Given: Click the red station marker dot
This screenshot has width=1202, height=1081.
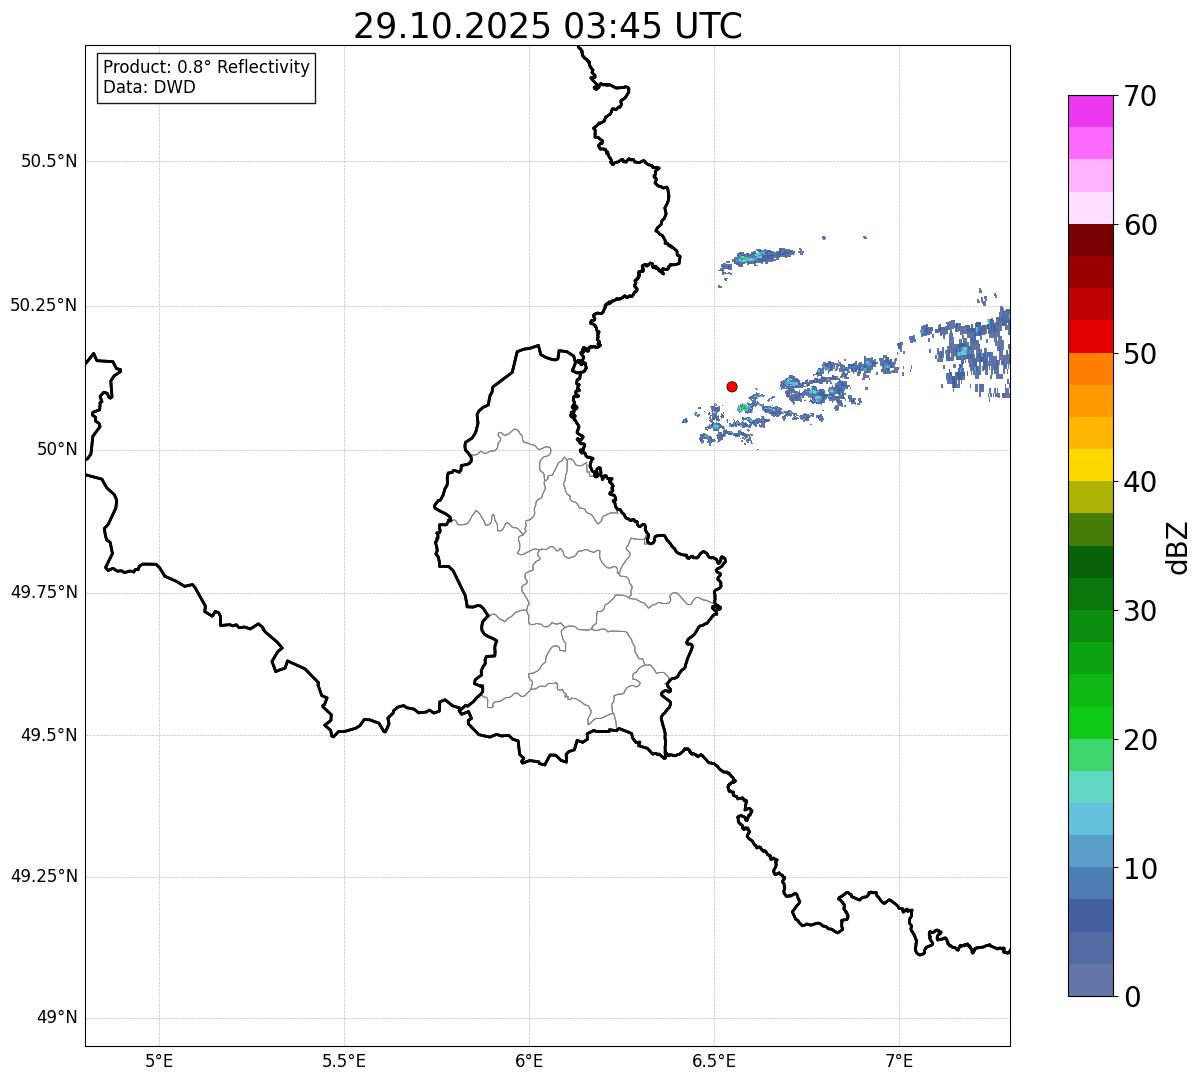Looking at the screenshot, I should tap(732, 386).
